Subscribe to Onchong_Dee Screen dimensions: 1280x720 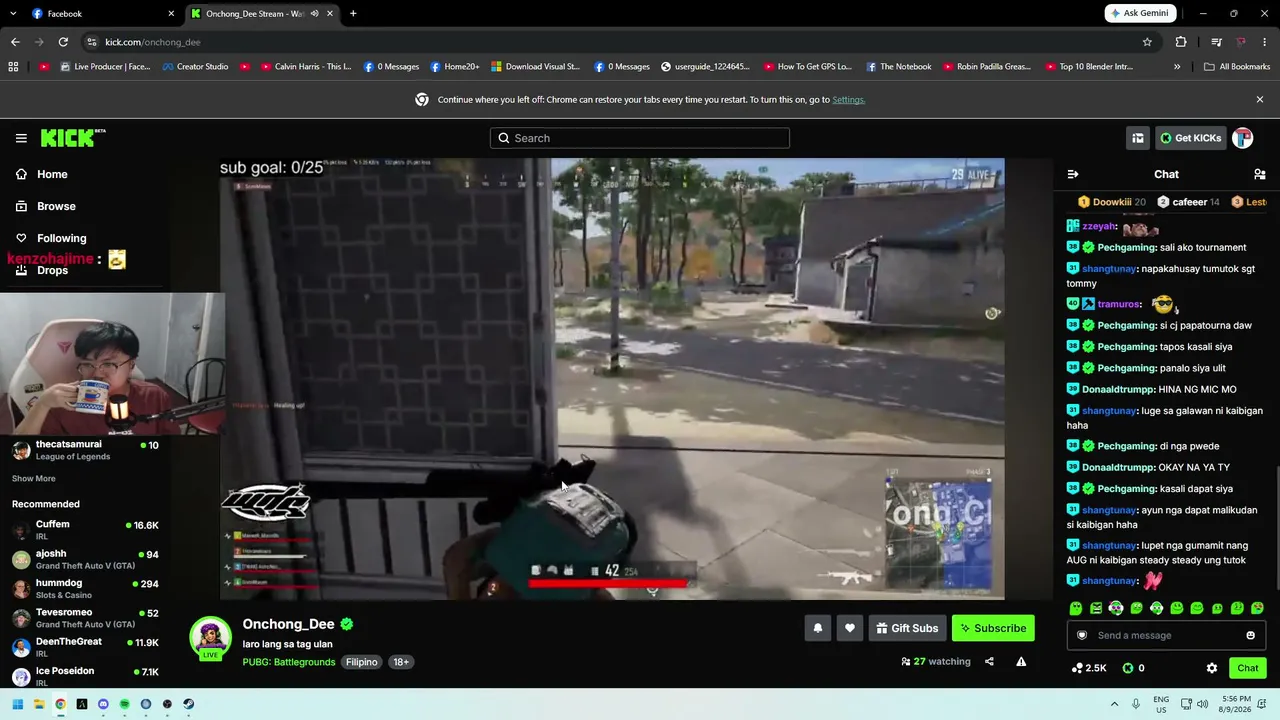(x=993, y=628)
